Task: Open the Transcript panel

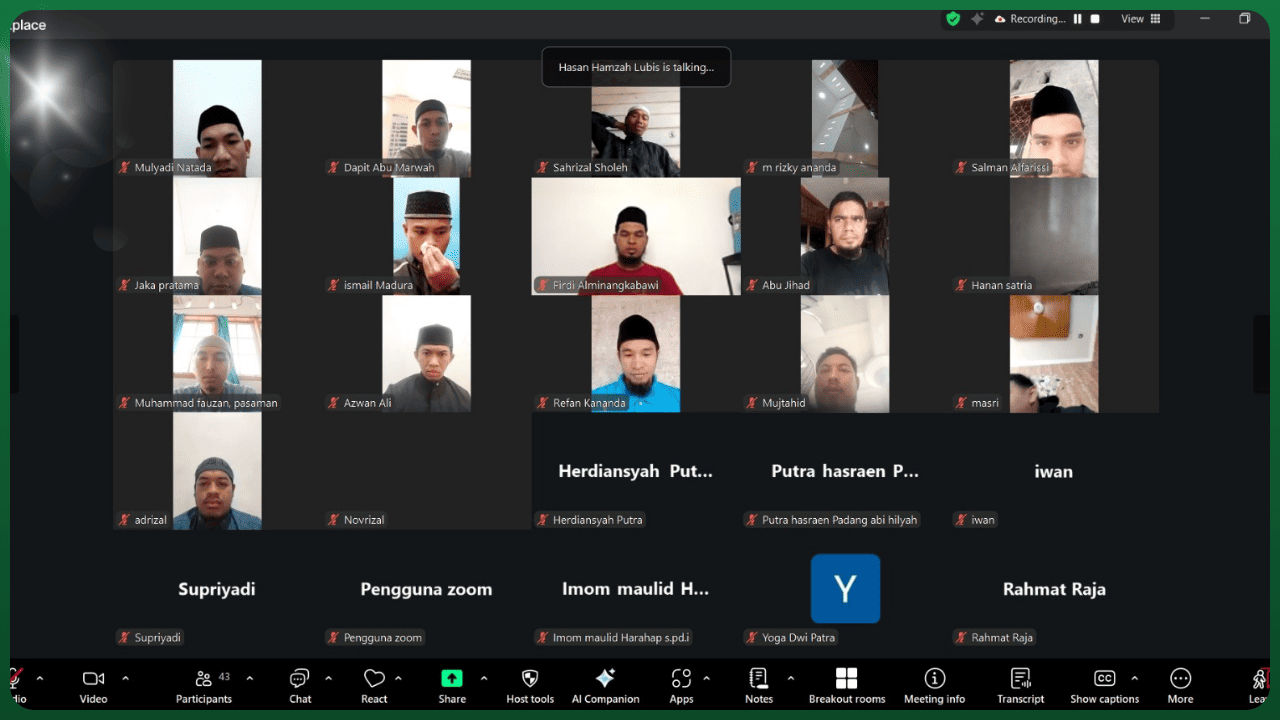Action: coord(1020,686)
